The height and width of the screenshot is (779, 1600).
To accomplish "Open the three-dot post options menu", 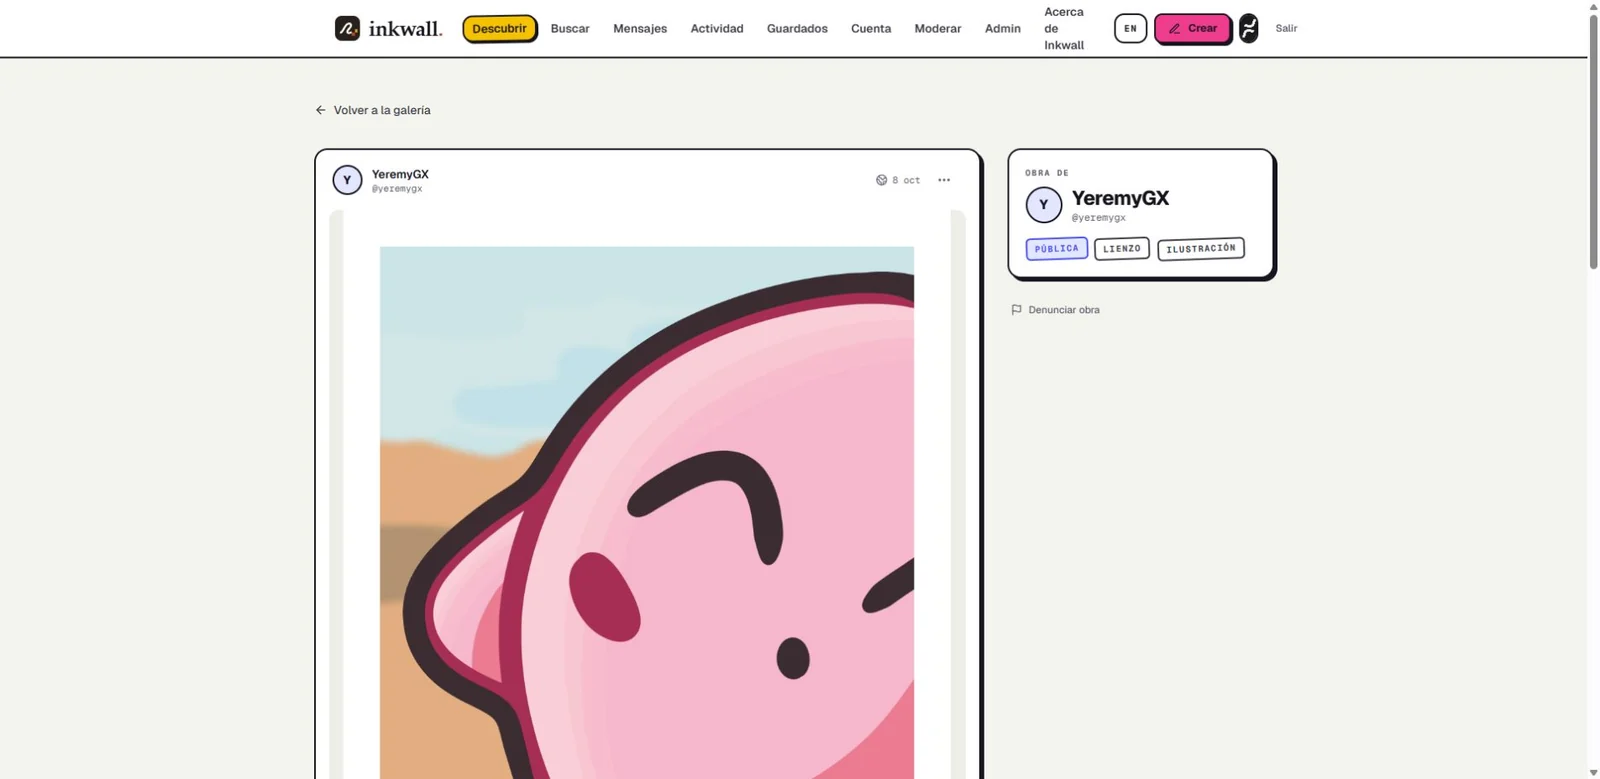I will coord(944,180).
